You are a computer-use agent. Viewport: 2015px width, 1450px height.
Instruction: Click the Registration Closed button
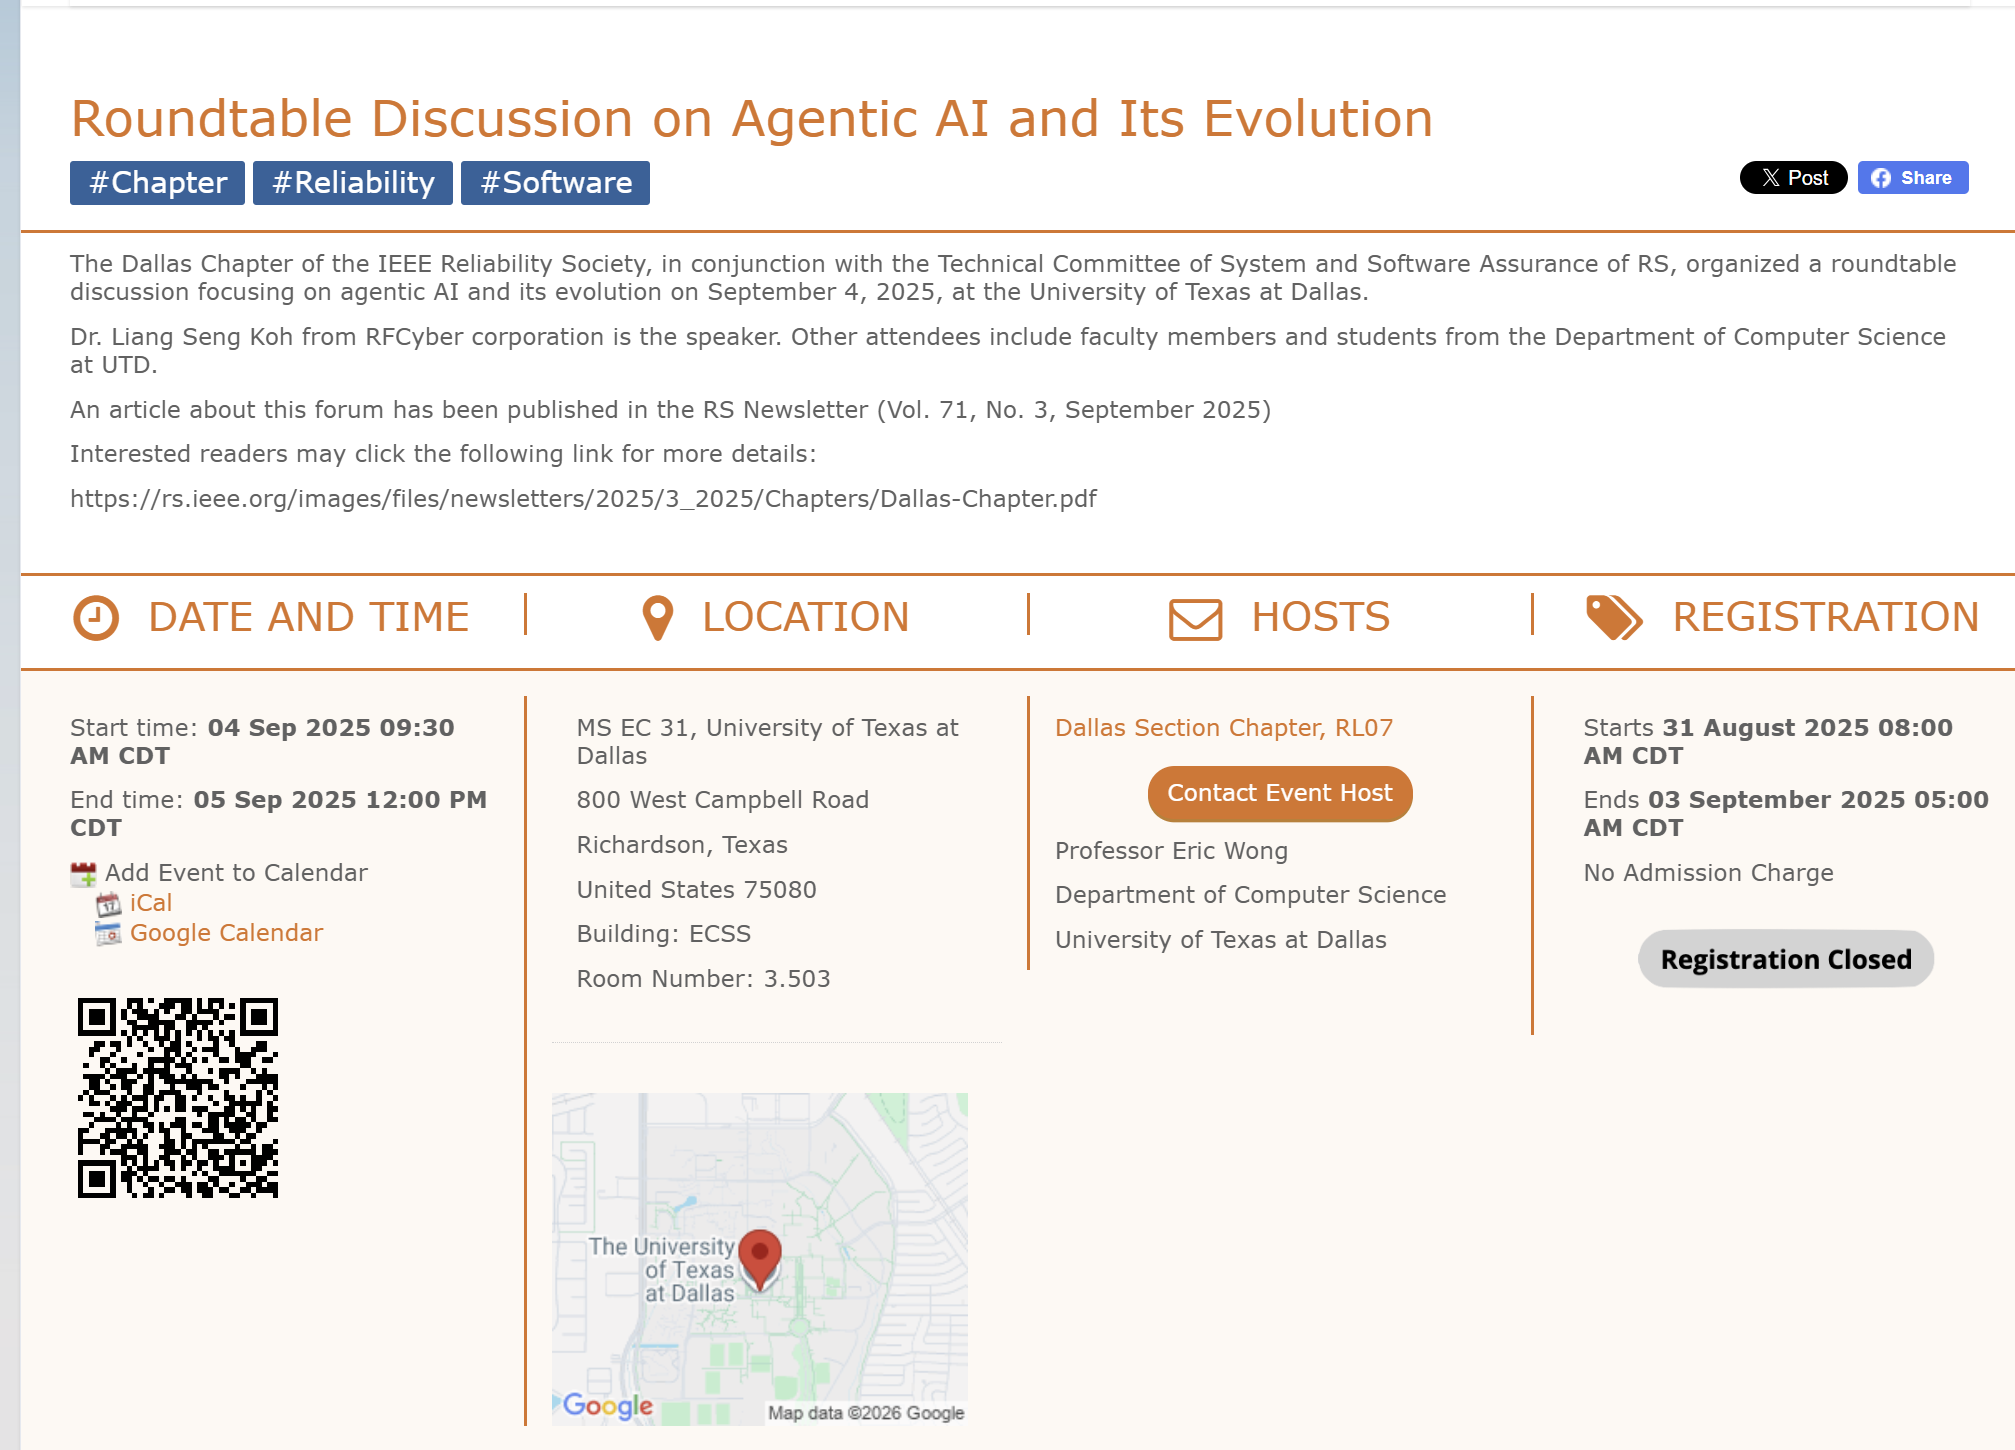point(1786,960)
